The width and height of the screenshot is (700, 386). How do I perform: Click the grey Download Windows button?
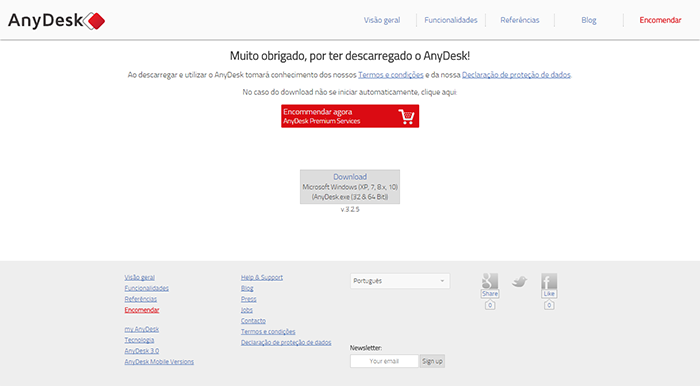tap(350, 187)
